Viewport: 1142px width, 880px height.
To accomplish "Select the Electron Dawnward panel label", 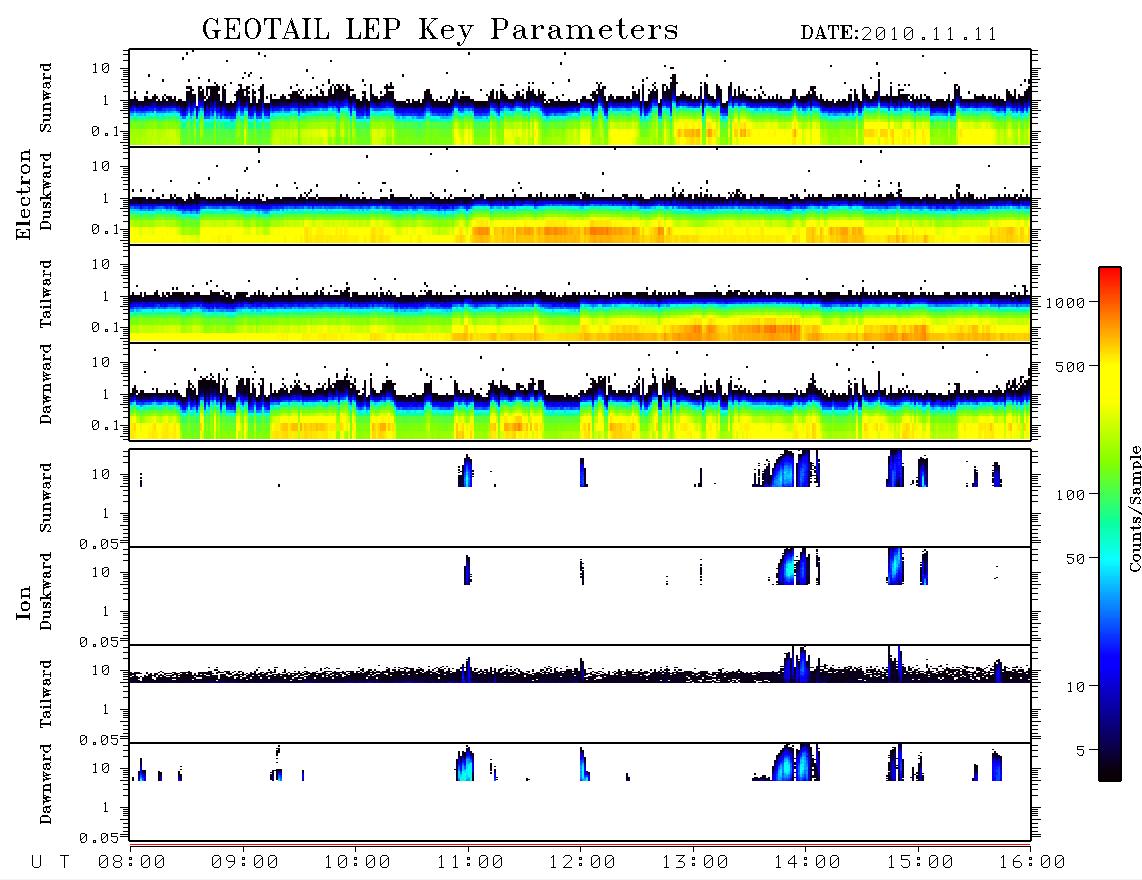I will pyautogui.click(x=46, y=384).
